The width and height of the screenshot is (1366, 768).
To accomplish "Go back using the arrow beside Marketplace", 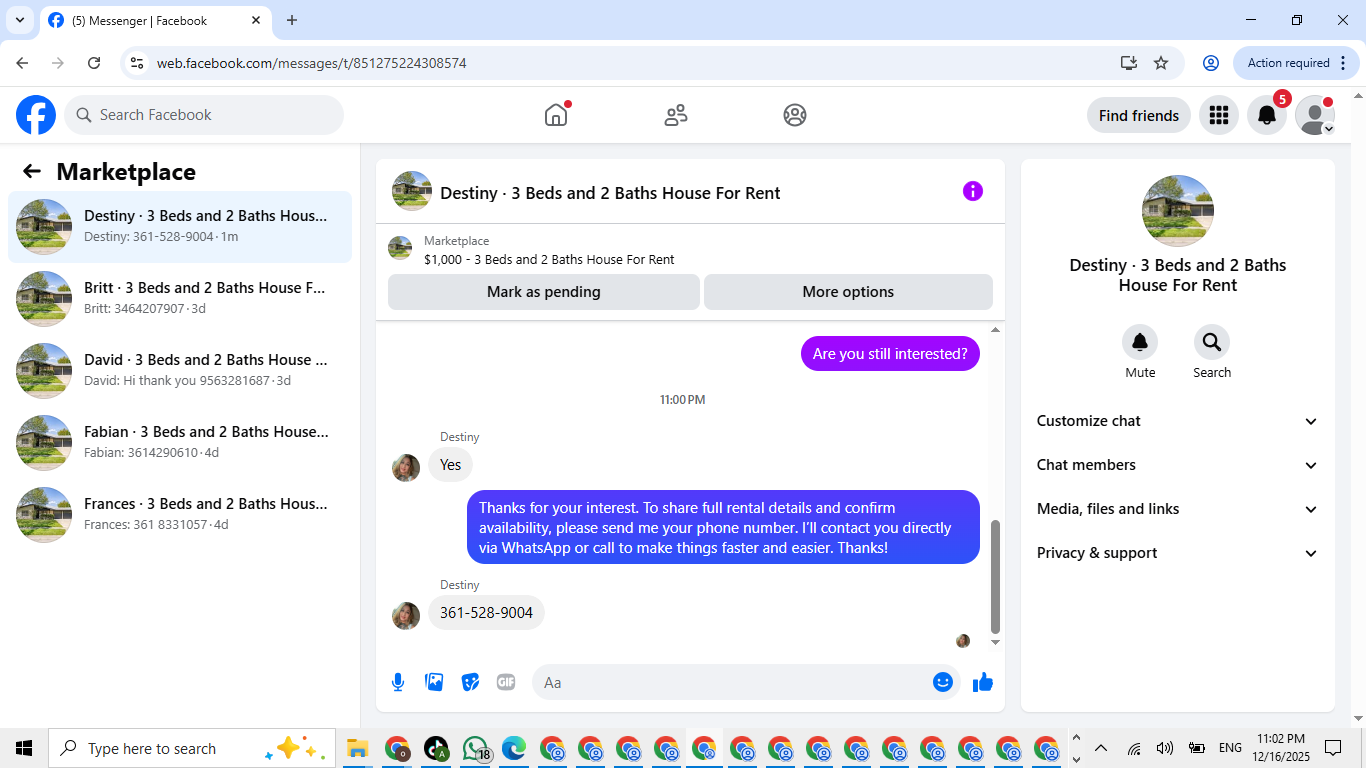I will click(32, 171).
